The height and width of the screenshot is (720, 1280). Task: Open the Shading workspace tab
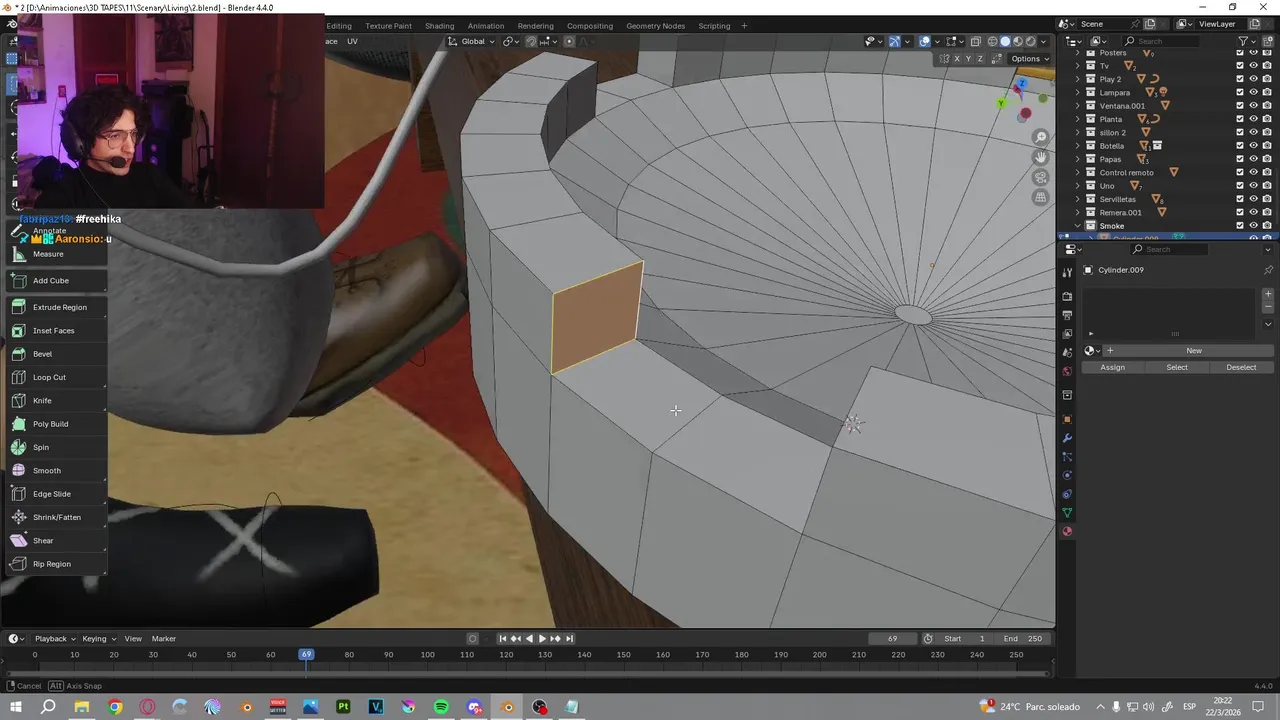439,26
